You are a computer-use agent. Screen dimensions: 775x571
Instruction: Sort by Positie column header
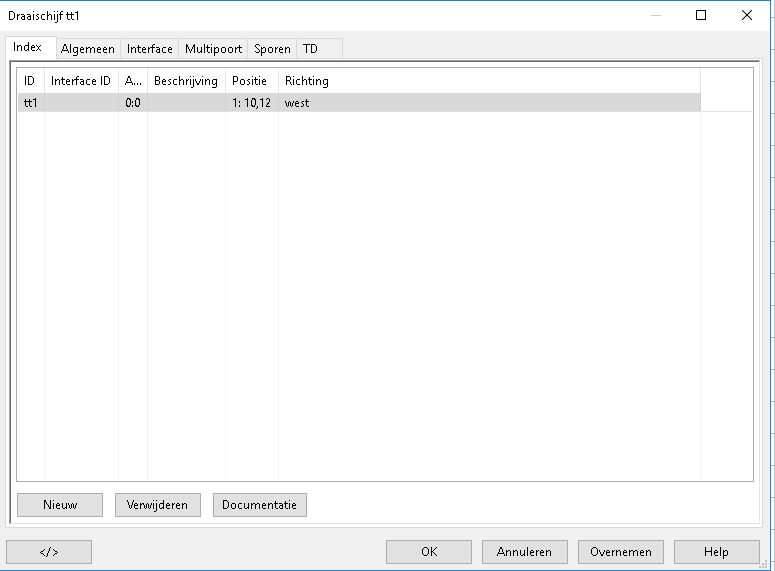click(250, 81)
